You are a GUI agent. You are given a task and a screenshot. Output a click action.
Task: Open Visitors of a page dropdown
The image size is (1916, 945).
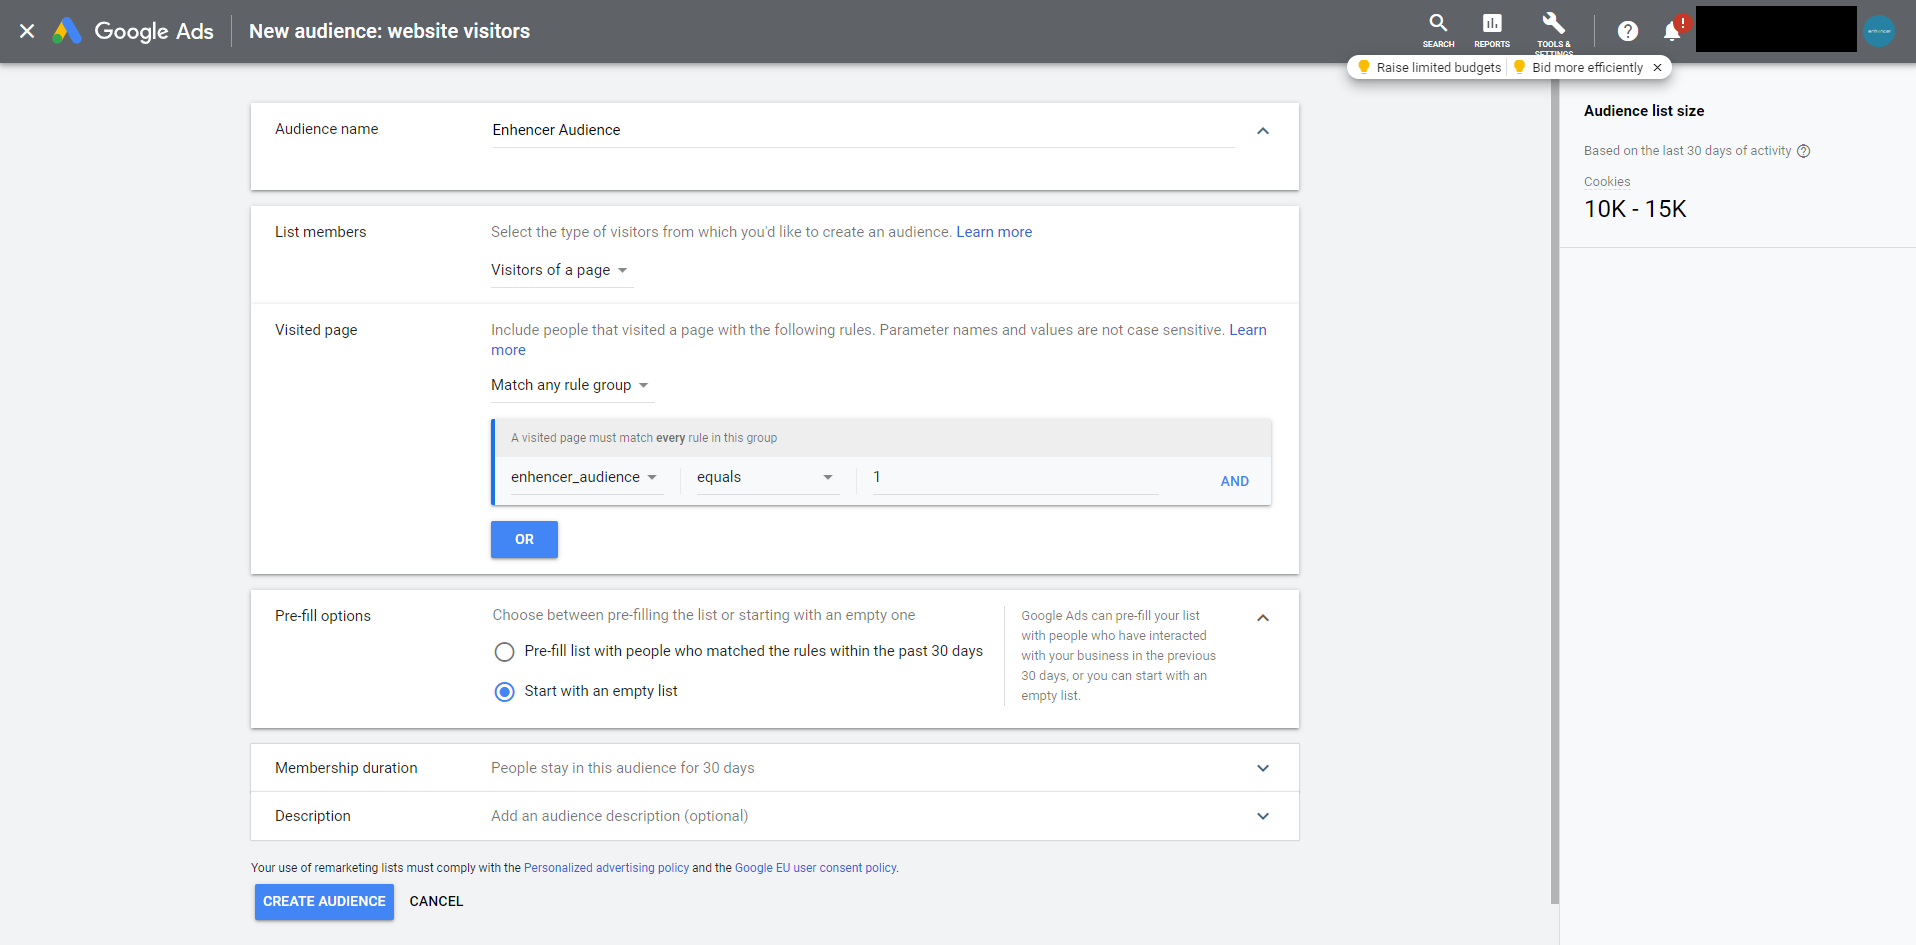(561, 270)
